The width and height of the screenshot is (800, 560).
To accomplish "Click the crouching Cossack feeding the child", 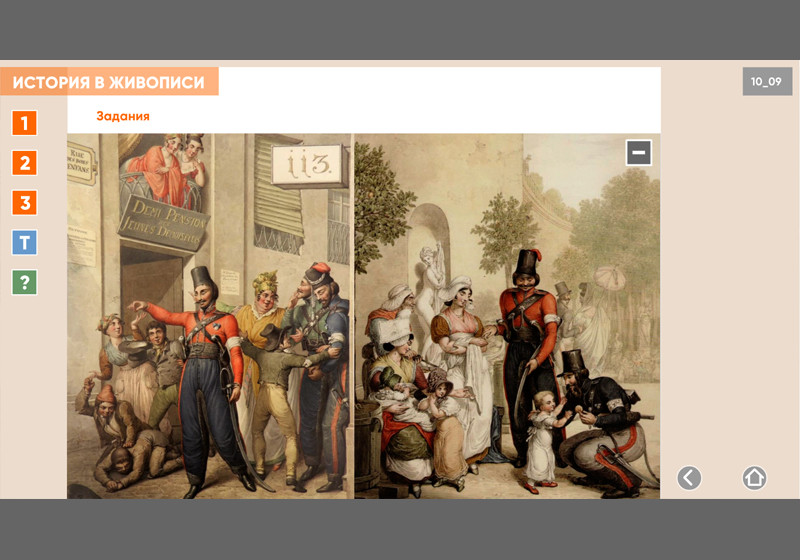I will (602, 423).
